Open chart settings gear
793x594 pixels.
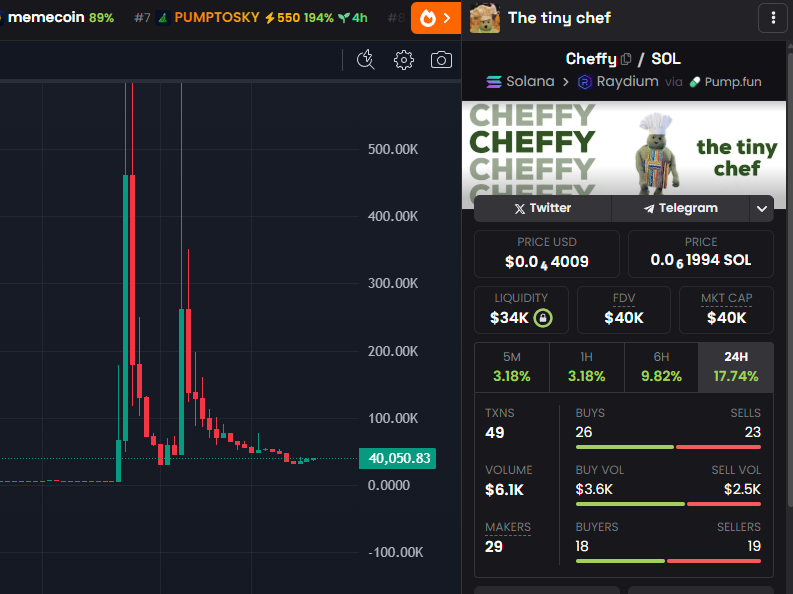[404, 60]
